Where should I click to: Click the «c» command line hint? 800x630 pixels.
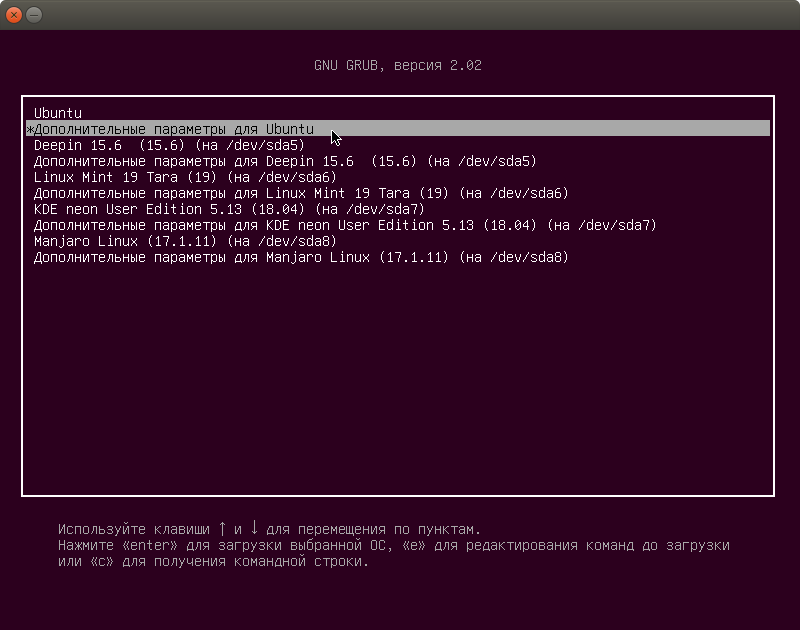click(x=102, y=562)
